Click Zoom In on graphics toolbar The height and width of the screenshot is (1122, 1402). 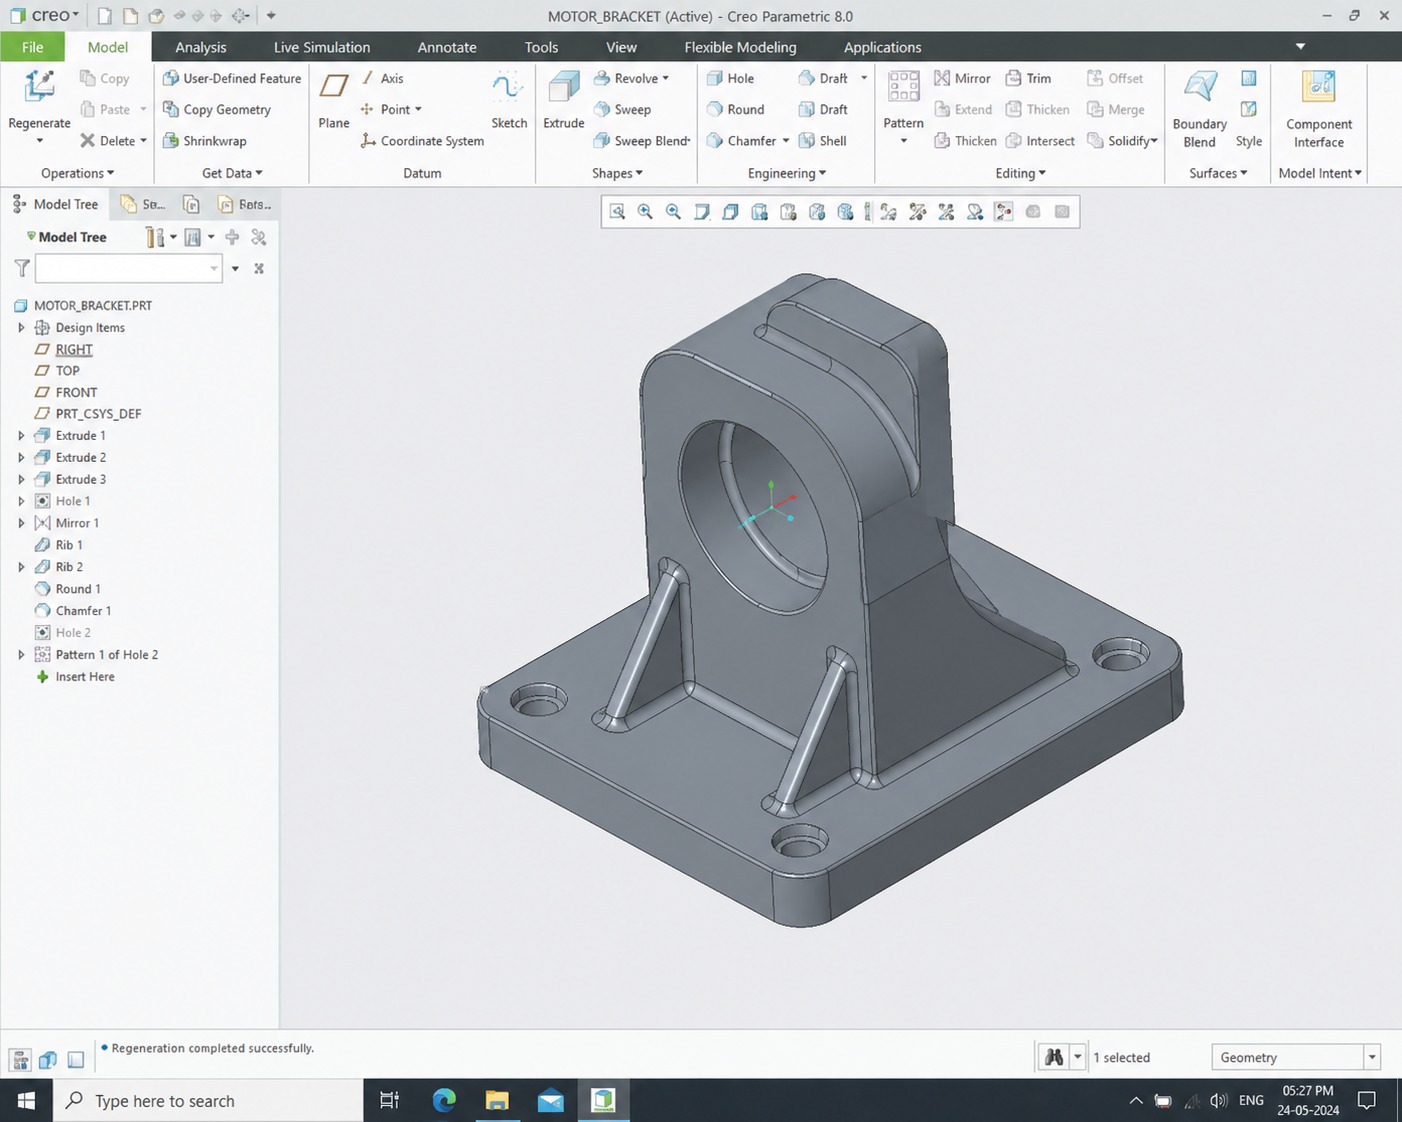645,212
